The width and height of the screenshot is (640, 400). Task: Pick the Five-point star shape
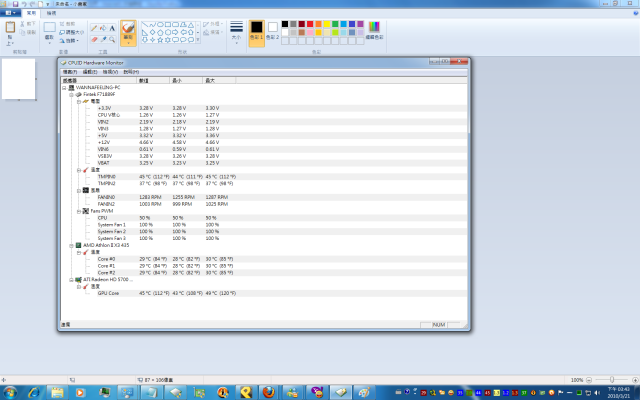[x=160, y=40]
